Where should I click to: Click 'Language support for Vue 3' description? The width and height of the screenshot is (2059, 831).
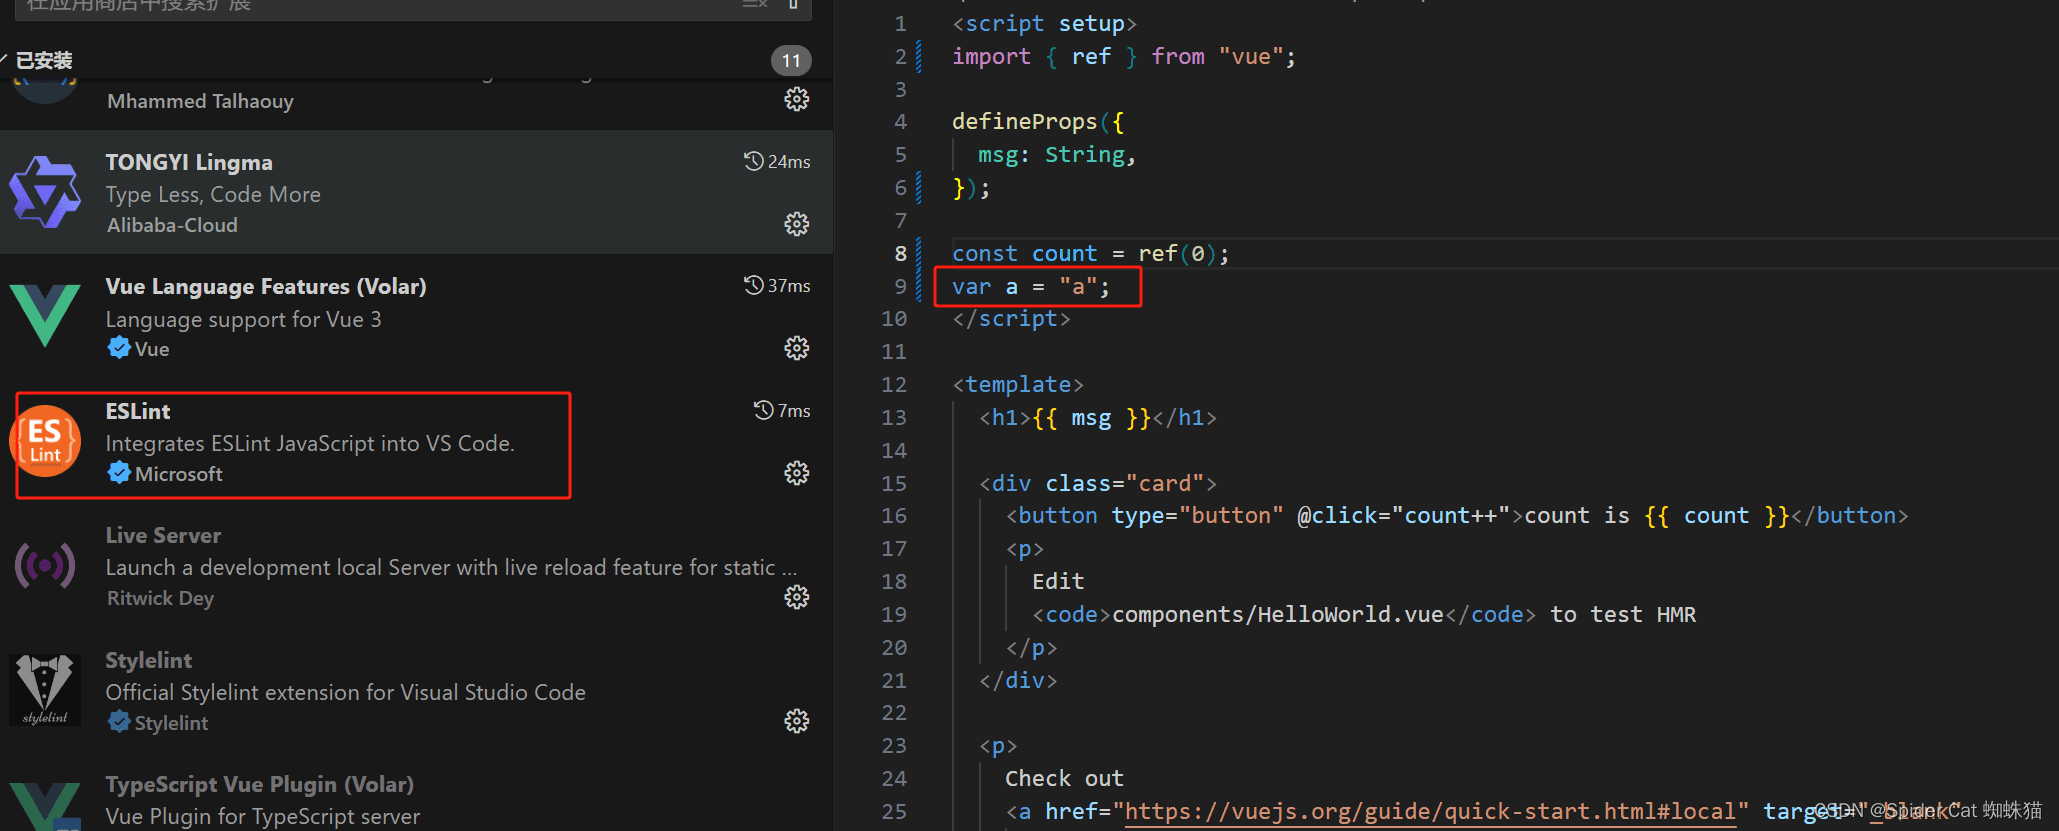[x=244, y=319]
